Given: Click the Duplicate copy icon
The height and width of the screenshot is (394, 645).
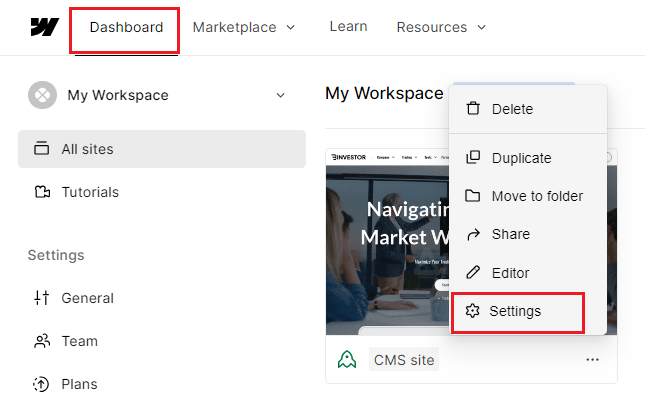Looking at the screenshot, I should coord(473,158).
